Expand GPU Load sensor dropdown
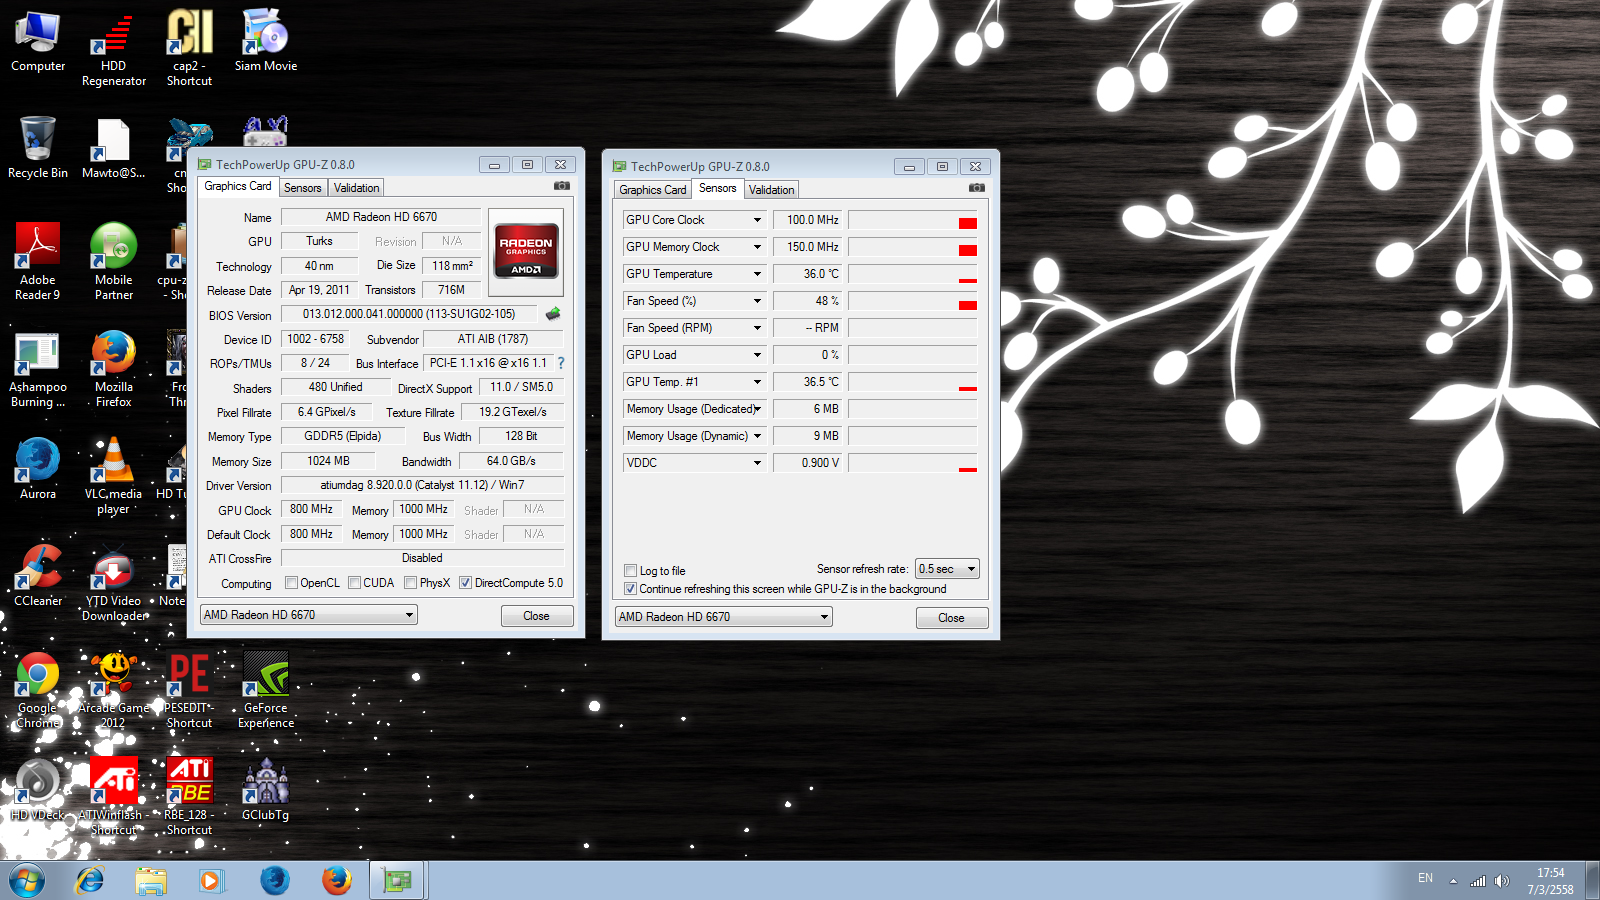This screenshot has height=900, width=1600. 757,355
